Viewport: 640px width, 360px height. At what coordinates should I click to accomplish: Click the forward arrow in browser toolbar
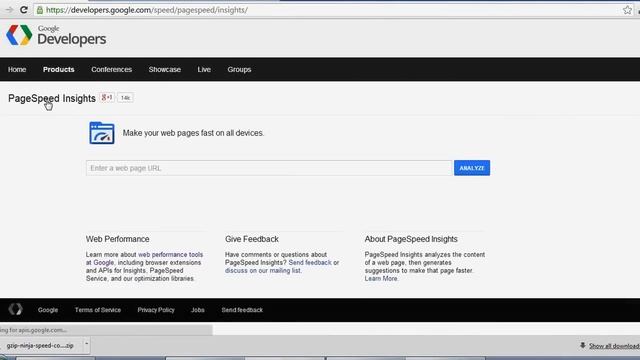pyautogui.click(x=9, y=10)
